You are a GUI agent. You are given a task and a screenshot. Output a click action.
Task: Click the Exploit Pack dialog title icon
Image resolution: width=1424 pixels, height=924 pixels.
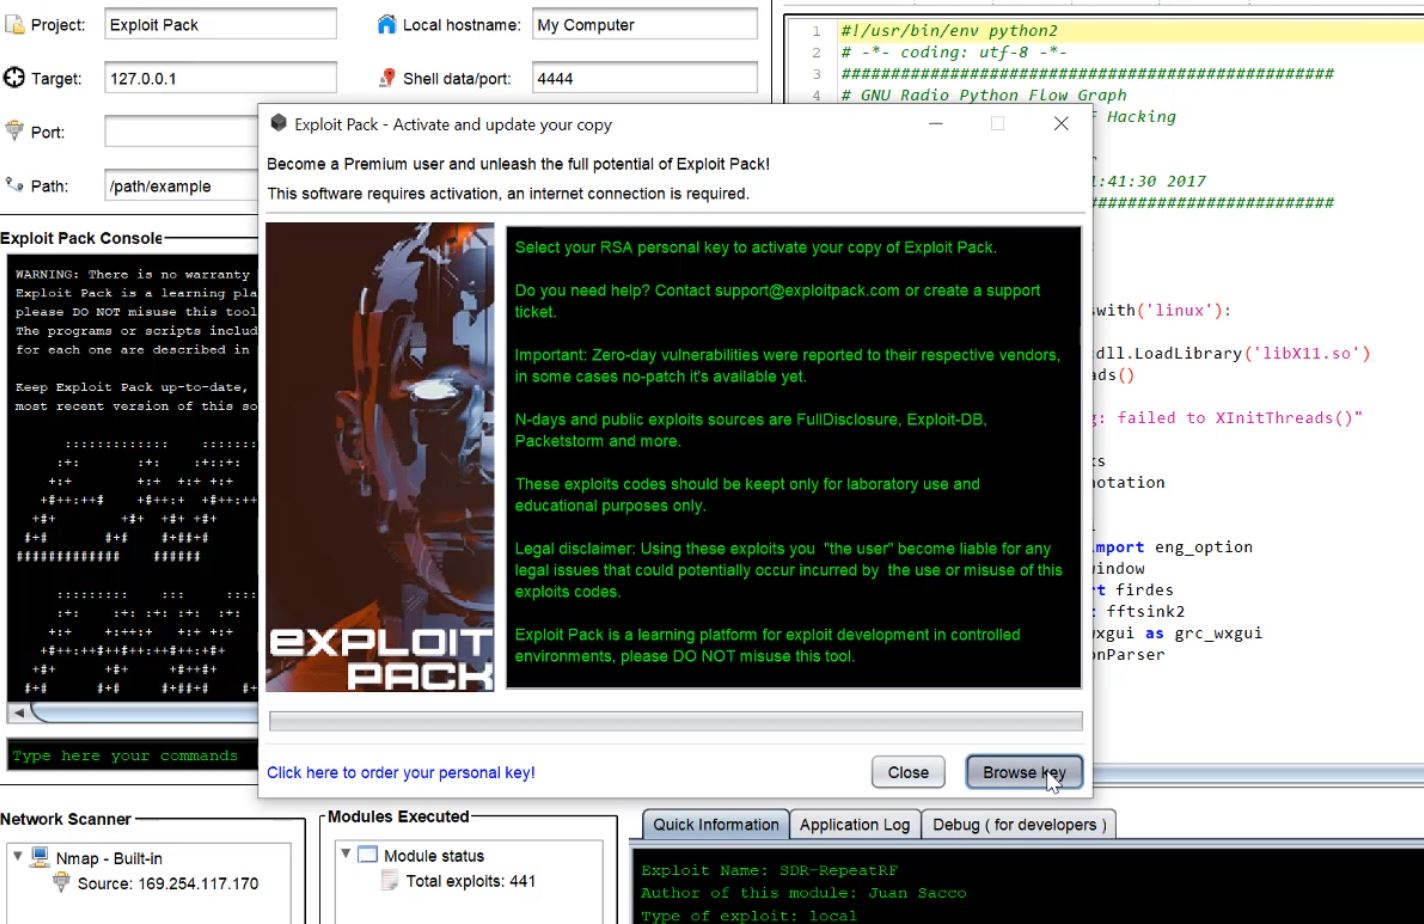point(279,123)
